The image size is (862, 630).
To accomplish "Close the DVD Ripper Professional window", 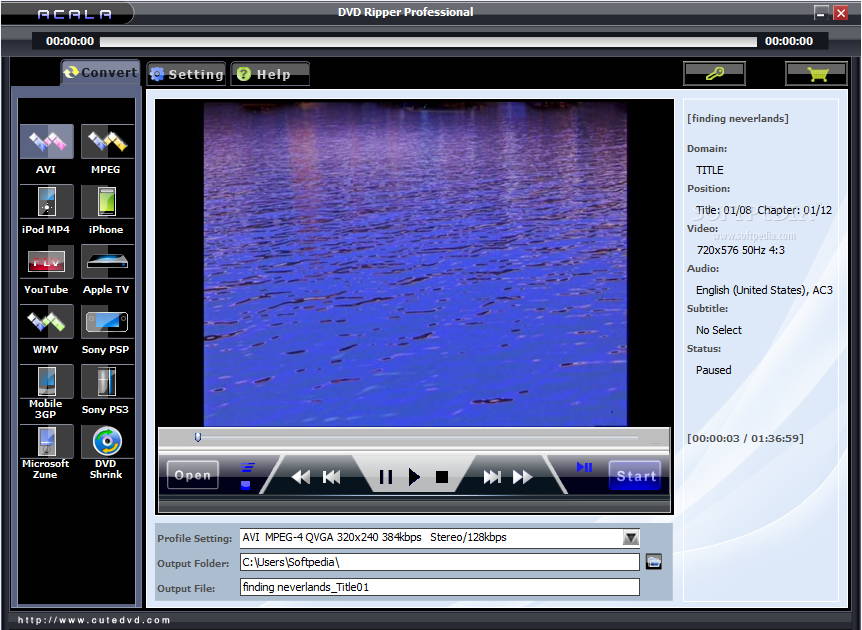I will [x=841, y=13].
